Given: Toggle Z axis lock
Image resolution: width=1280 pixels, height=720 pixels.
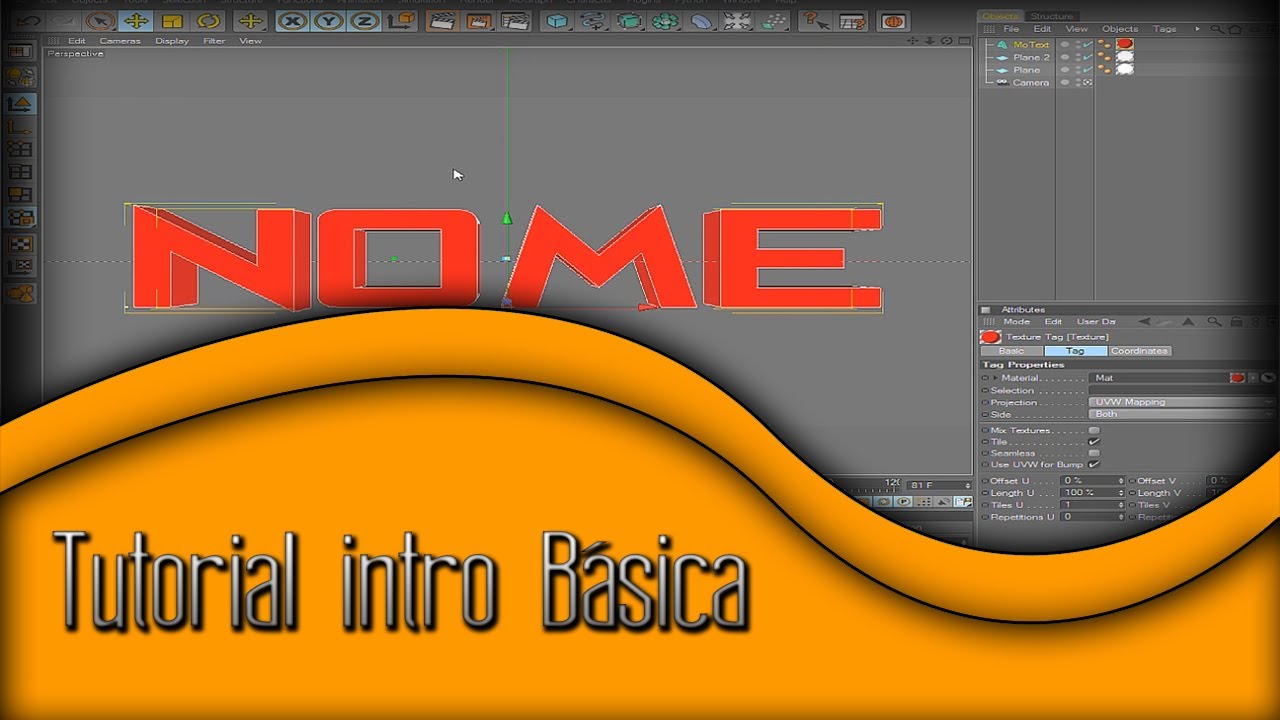Looking at the screenshot, I should 364,20.
